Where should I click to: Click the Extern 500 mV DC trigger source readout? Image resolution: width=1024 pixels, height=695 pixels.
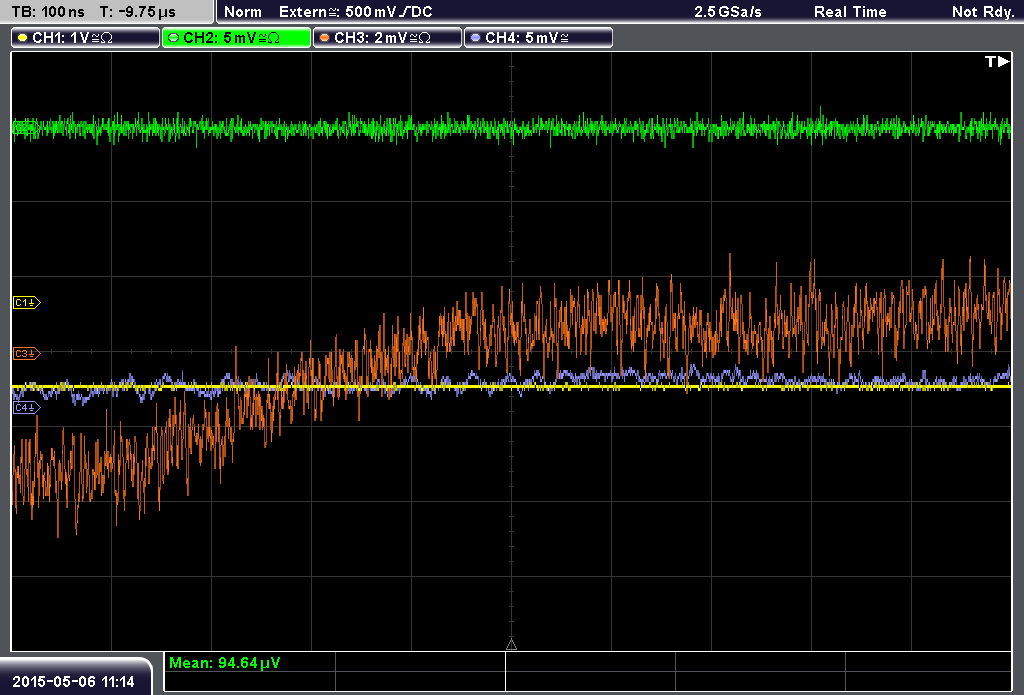coord(356,12)
